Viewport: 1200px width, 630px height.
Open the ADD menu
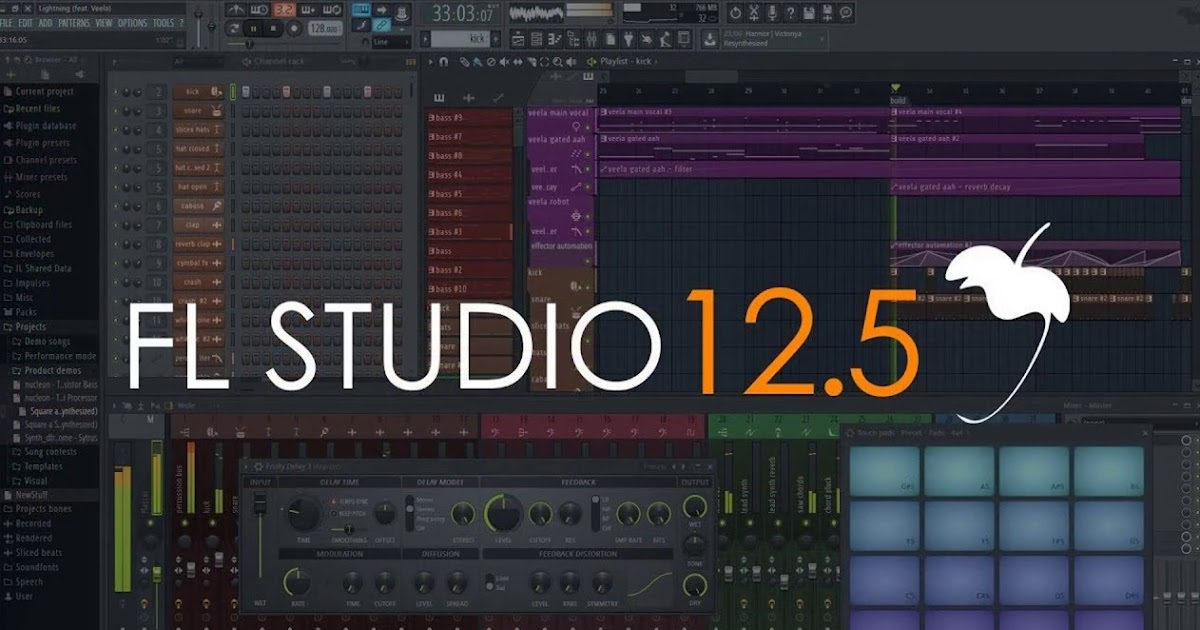(46, 23)
